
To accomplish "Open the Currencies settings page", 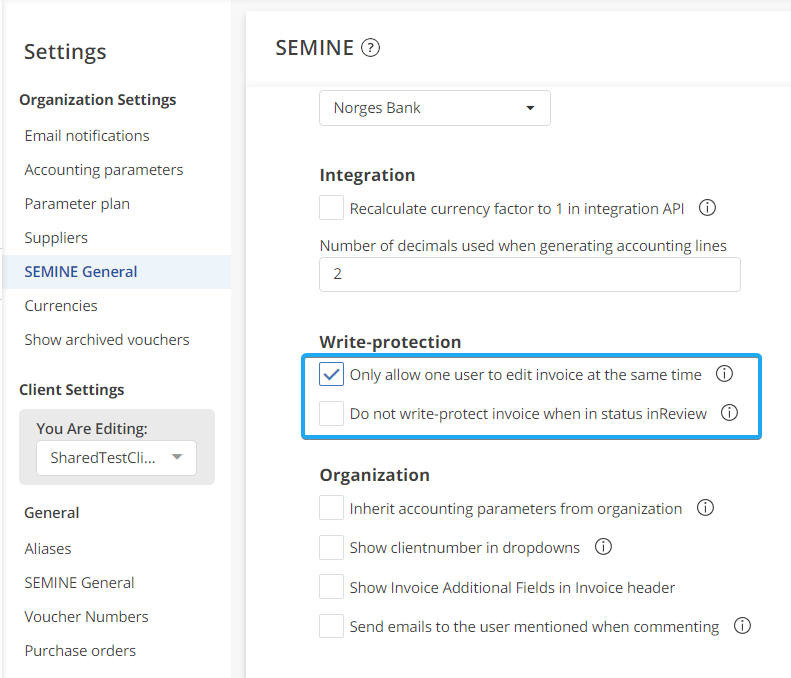I will [x=61, y=306].
